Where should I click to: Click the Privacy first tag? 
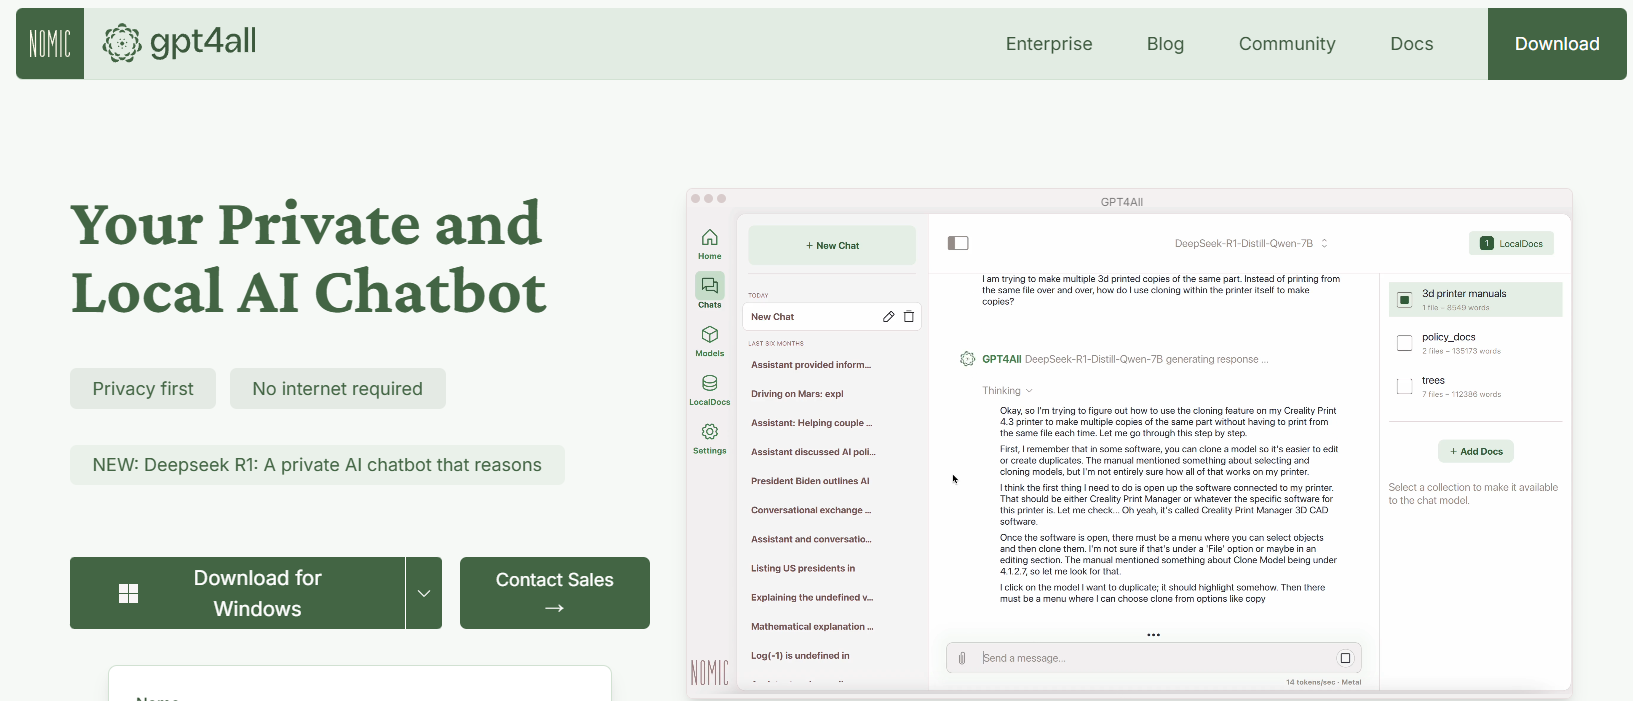(x=143, y=389)
